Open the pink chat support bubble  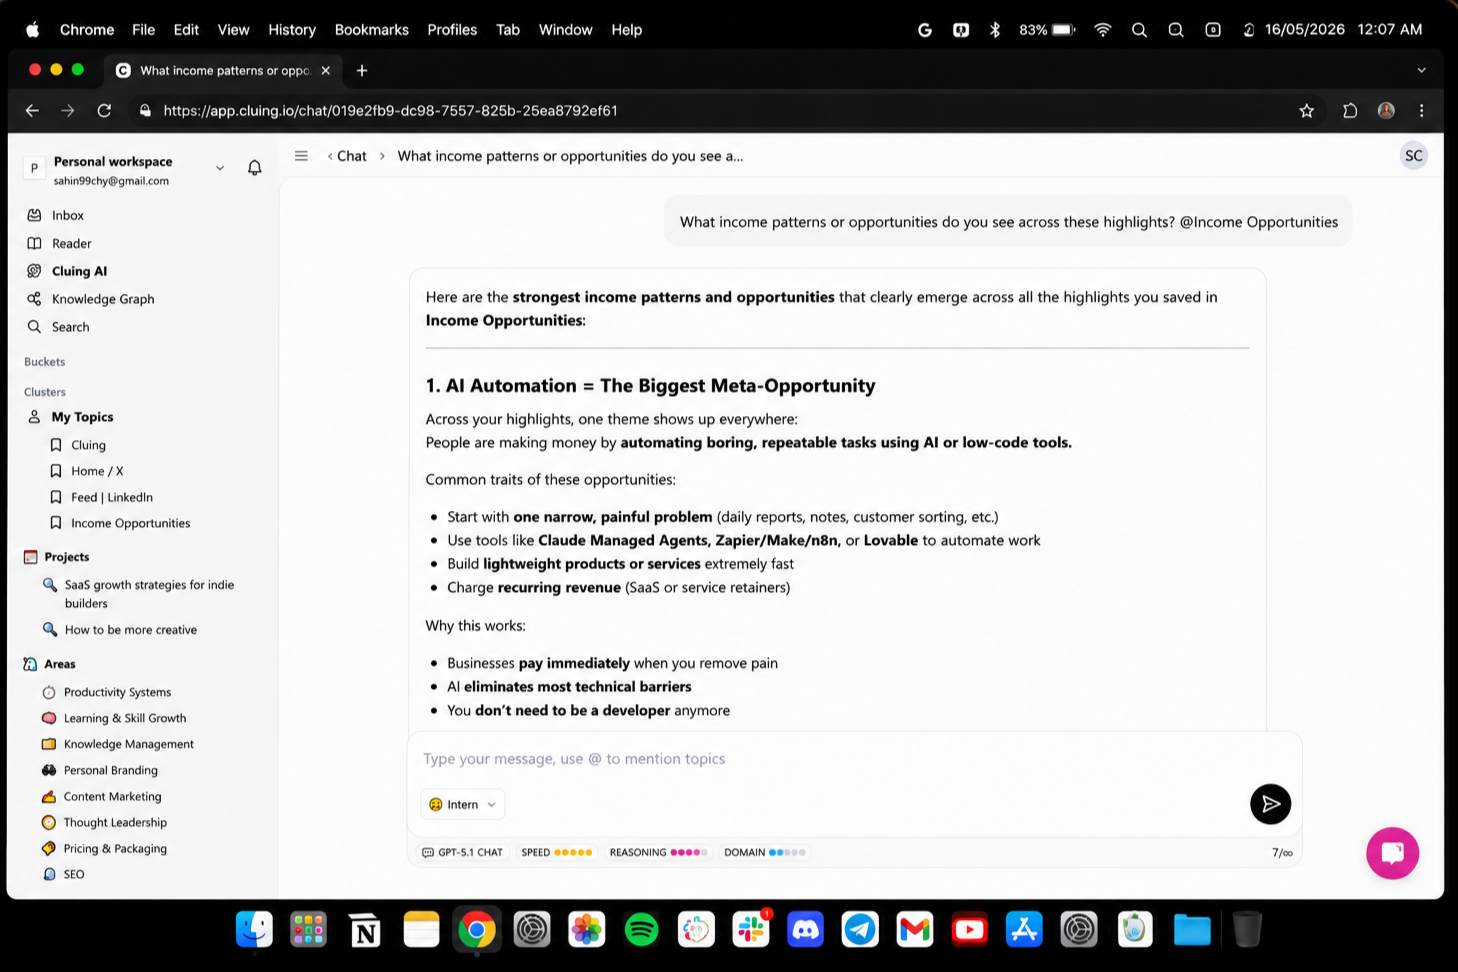tap(1392, 853)
